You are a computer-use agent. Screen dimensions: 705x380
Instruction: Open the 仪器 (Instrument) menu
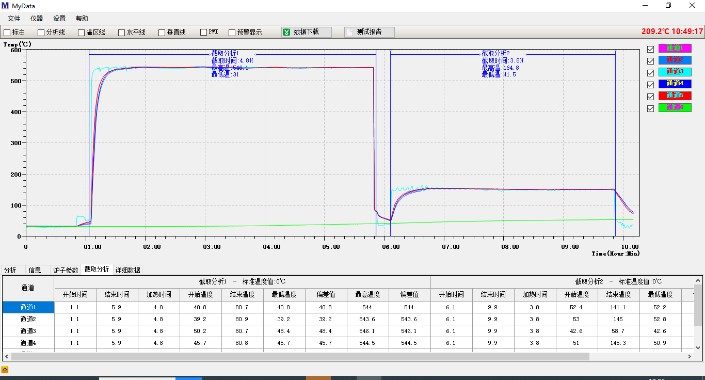click(x=36, y=18)
